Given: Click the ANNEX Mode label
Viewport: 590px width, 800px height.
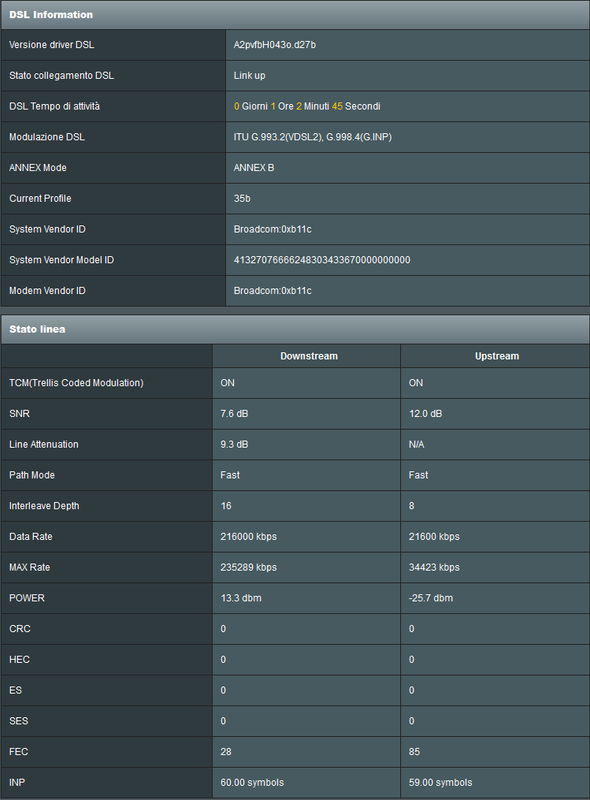Looking at the screenshot, I should tap(38, 168).
